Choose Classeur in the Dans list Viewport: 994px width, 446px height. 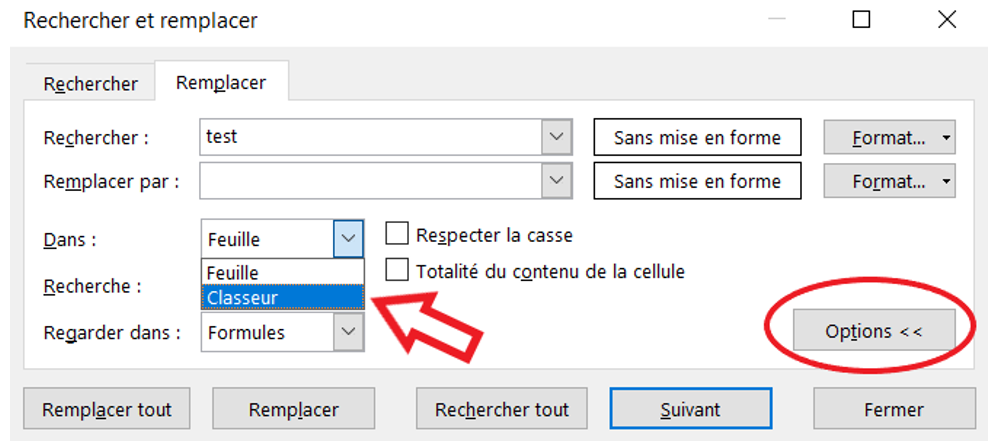[x=283, y=296]
